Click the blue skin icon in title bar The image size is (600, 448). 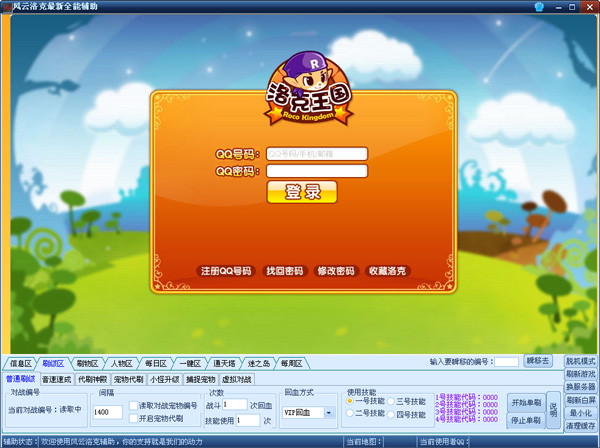[539, 7]
